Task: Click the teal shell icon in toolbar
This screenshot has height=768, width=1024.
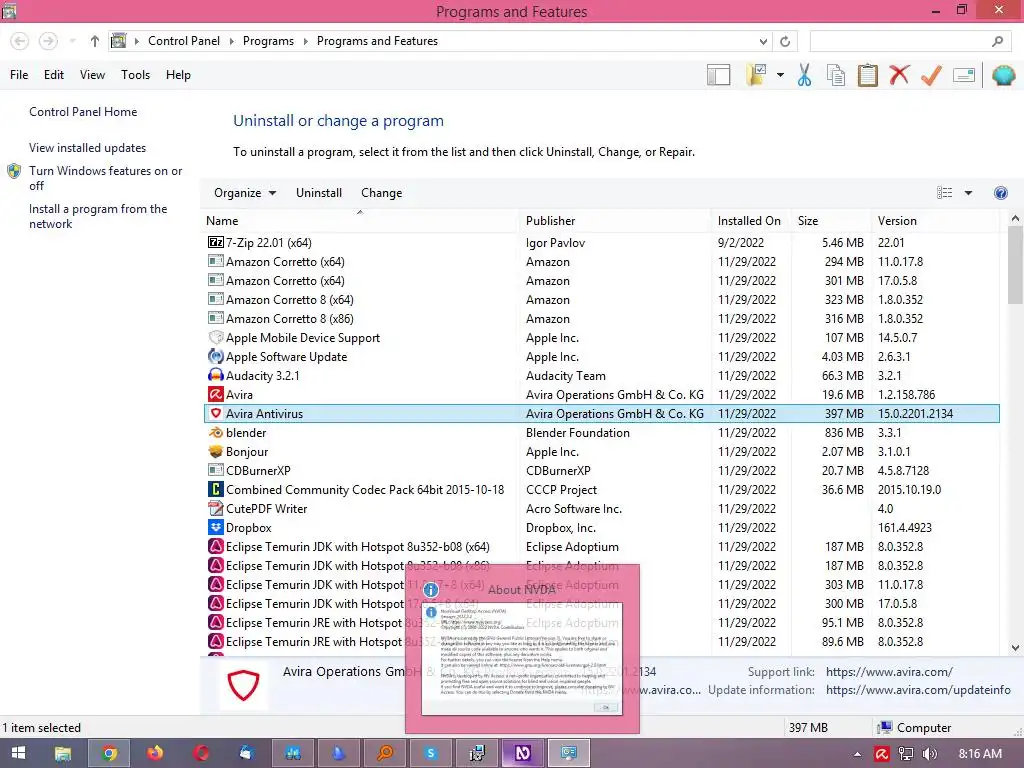Action: click(x=1003, y=75)
